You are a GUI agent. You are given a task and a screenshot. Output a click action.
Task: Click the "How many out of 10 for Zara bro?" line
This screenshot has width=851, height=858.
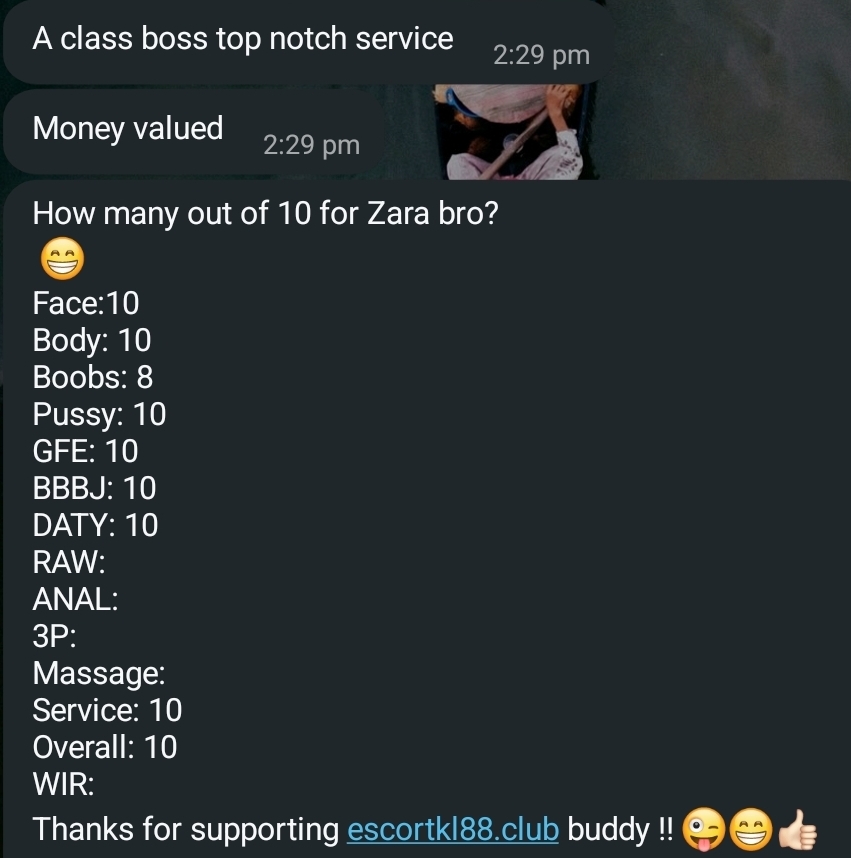tap(265, 213)
